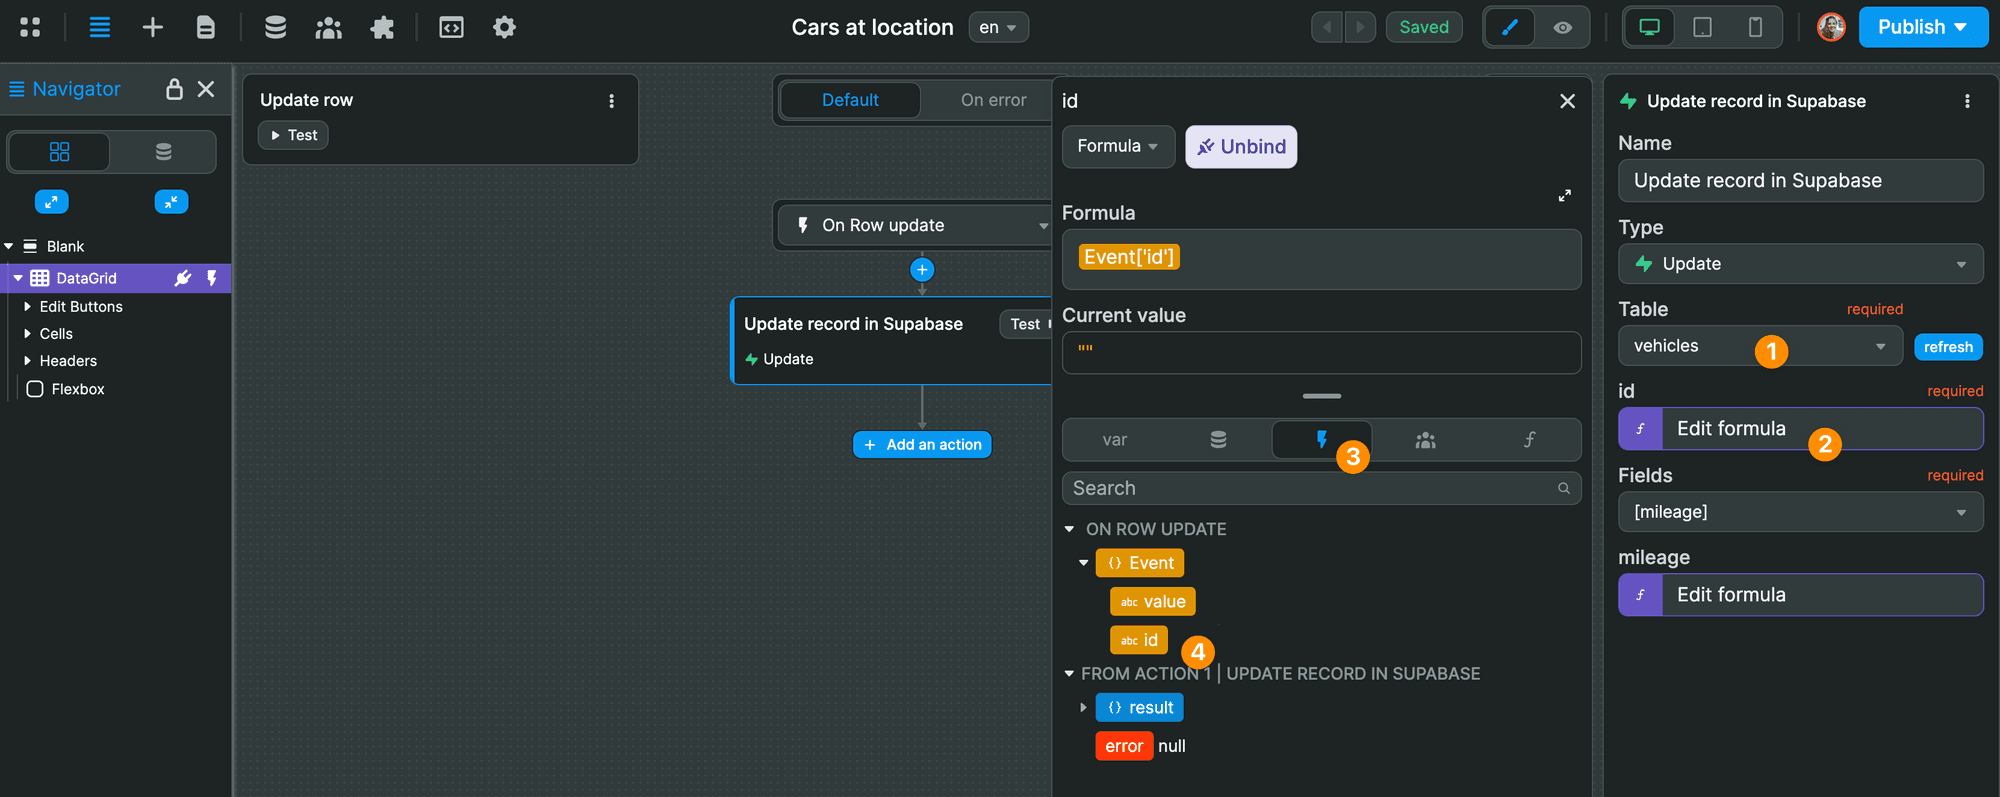
Task: Expand the result object arrow
Action: coord(1083,708)
